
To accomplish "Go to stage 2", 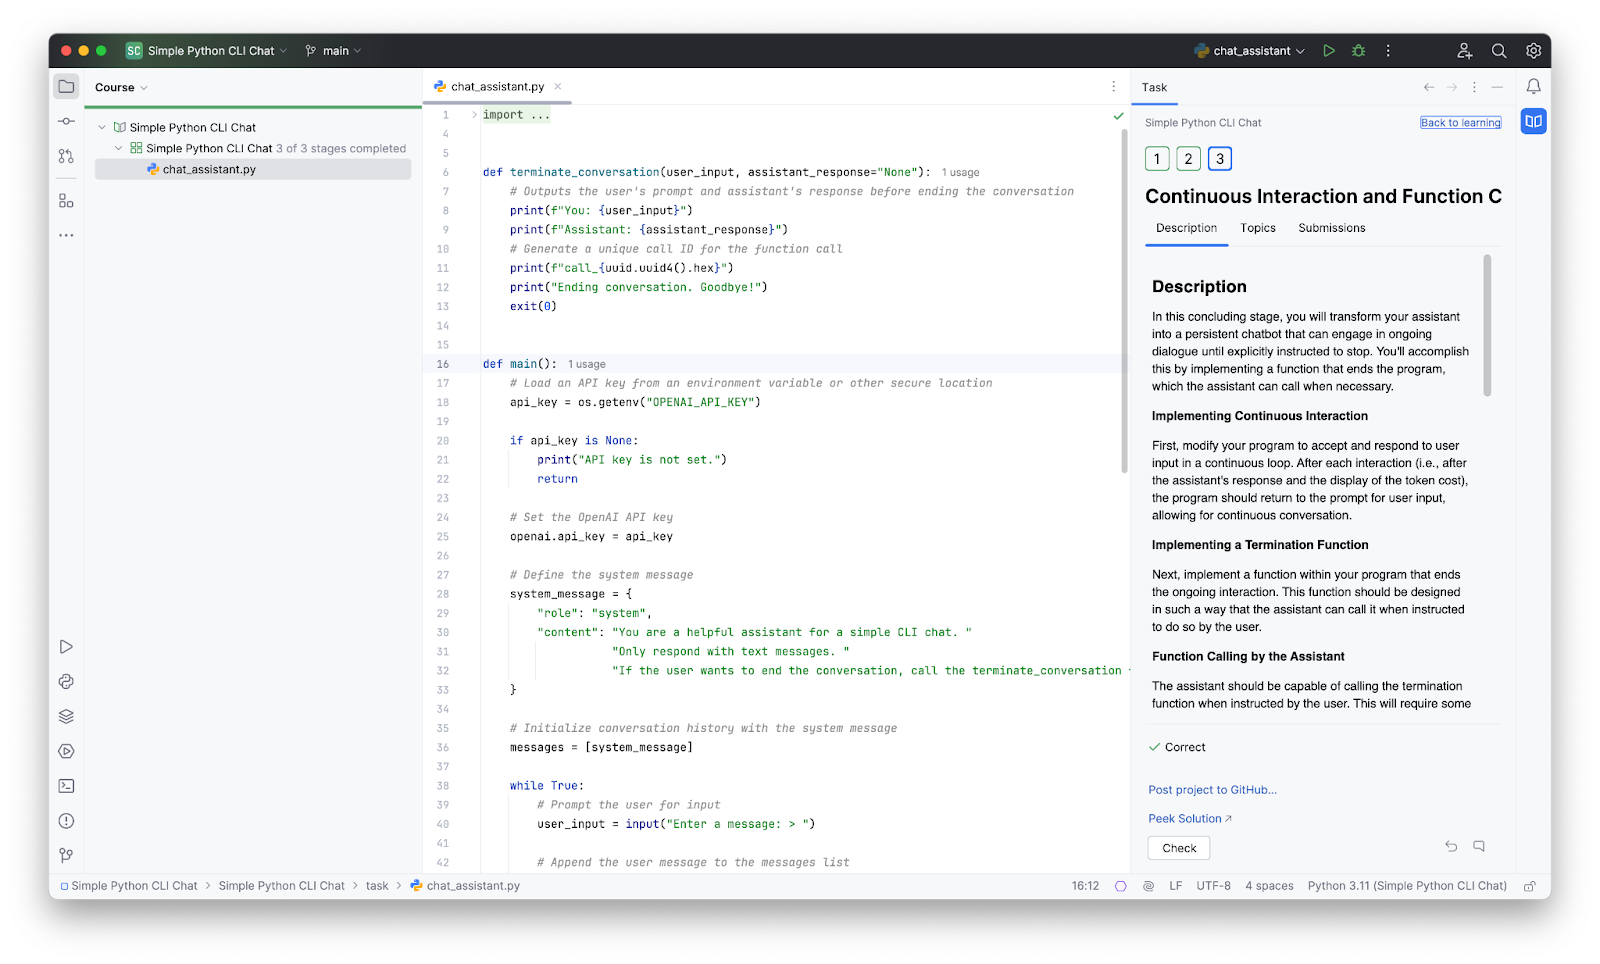I will [x=1188, y=158].
